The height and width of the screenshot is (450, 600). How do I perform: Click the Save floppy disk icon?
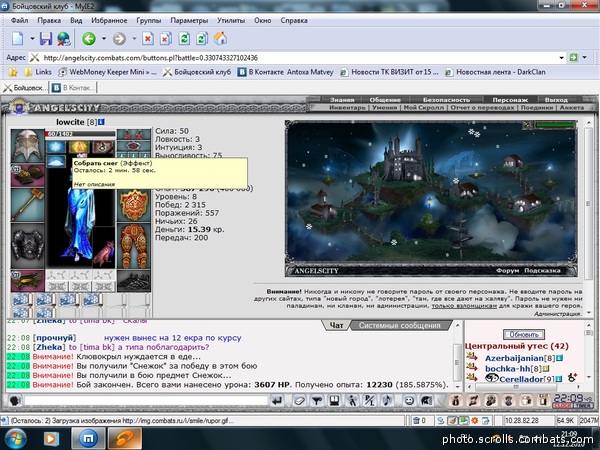click(46, 39)
